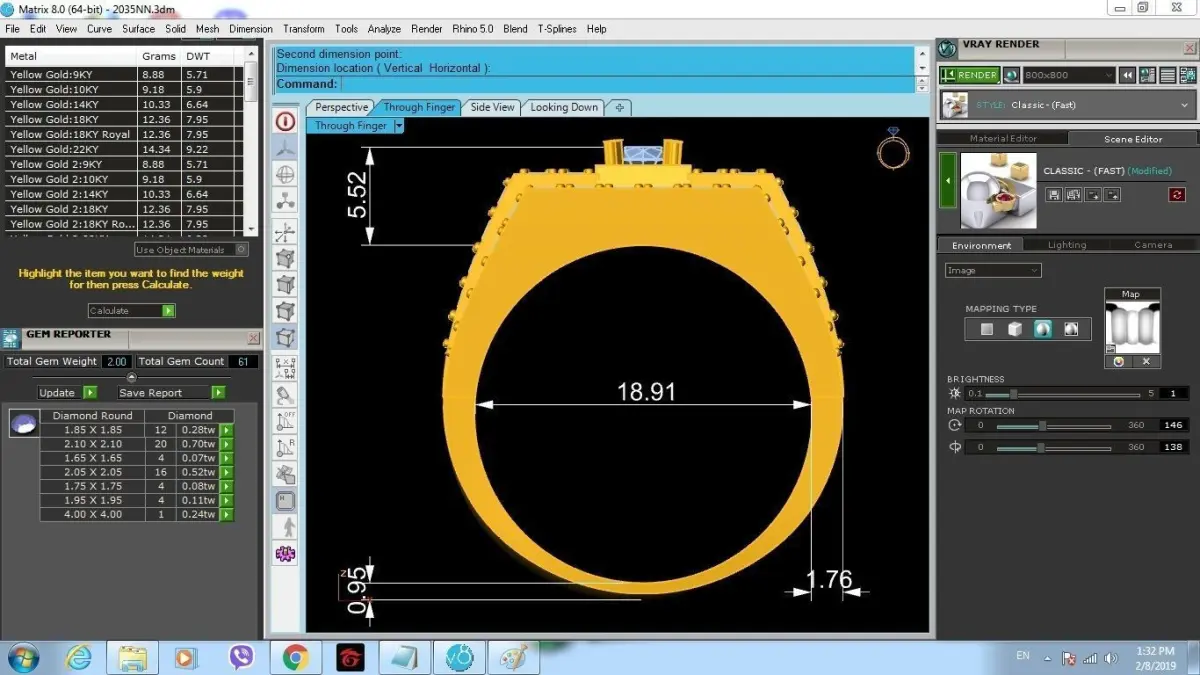The width and height of the screenshot is (1200, 675).
Task: Open the Image environment type dropdown
Action: pos(993,270)
